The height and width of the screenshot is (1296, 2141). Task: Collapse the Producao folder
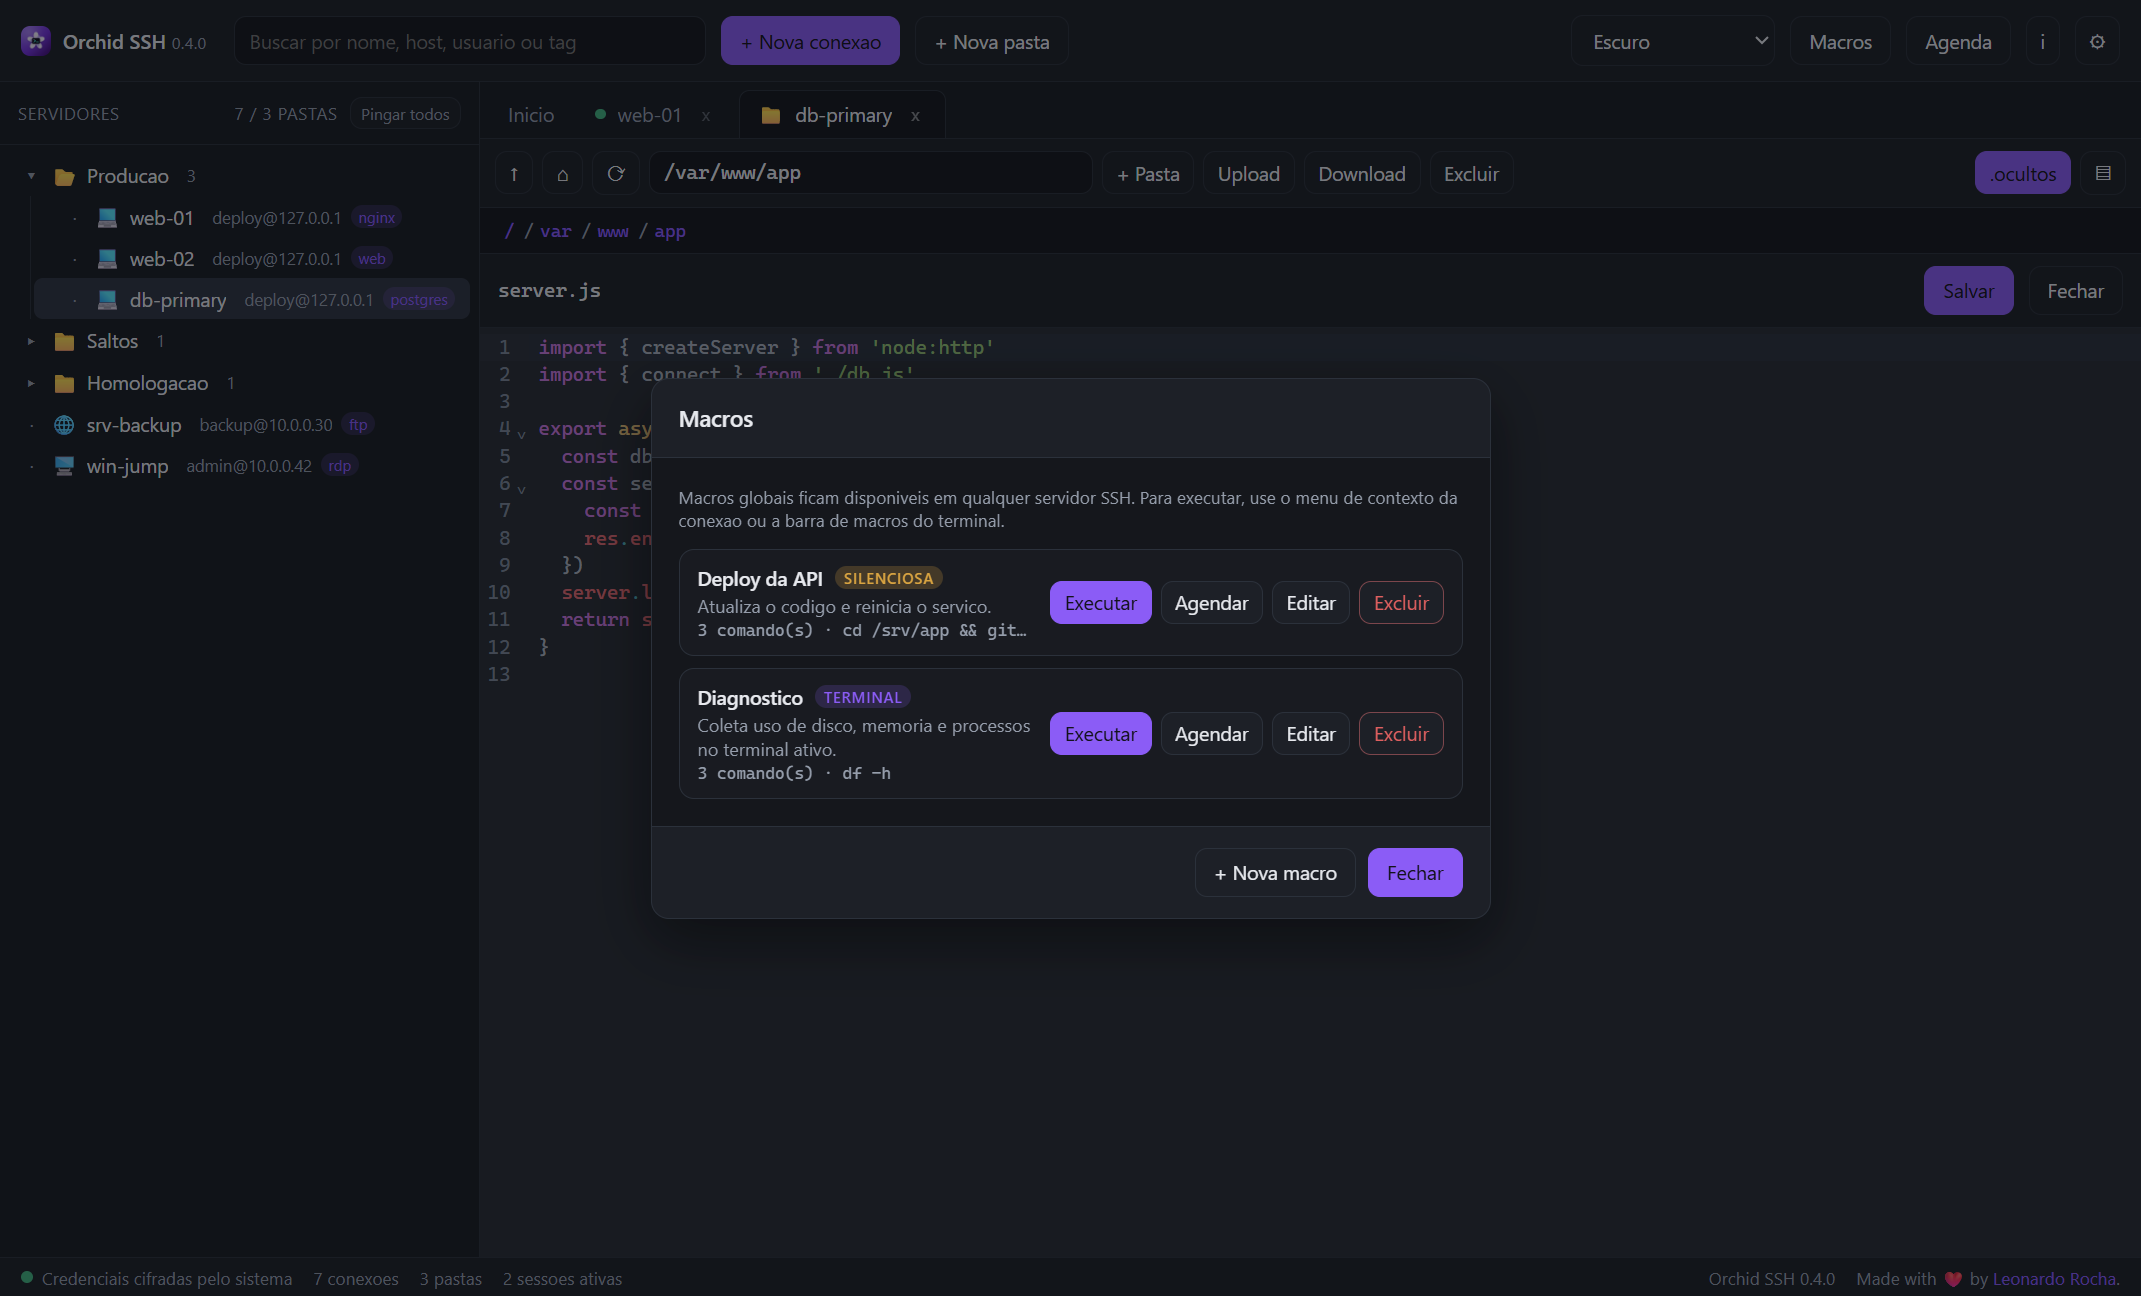[x=31, y=176]
